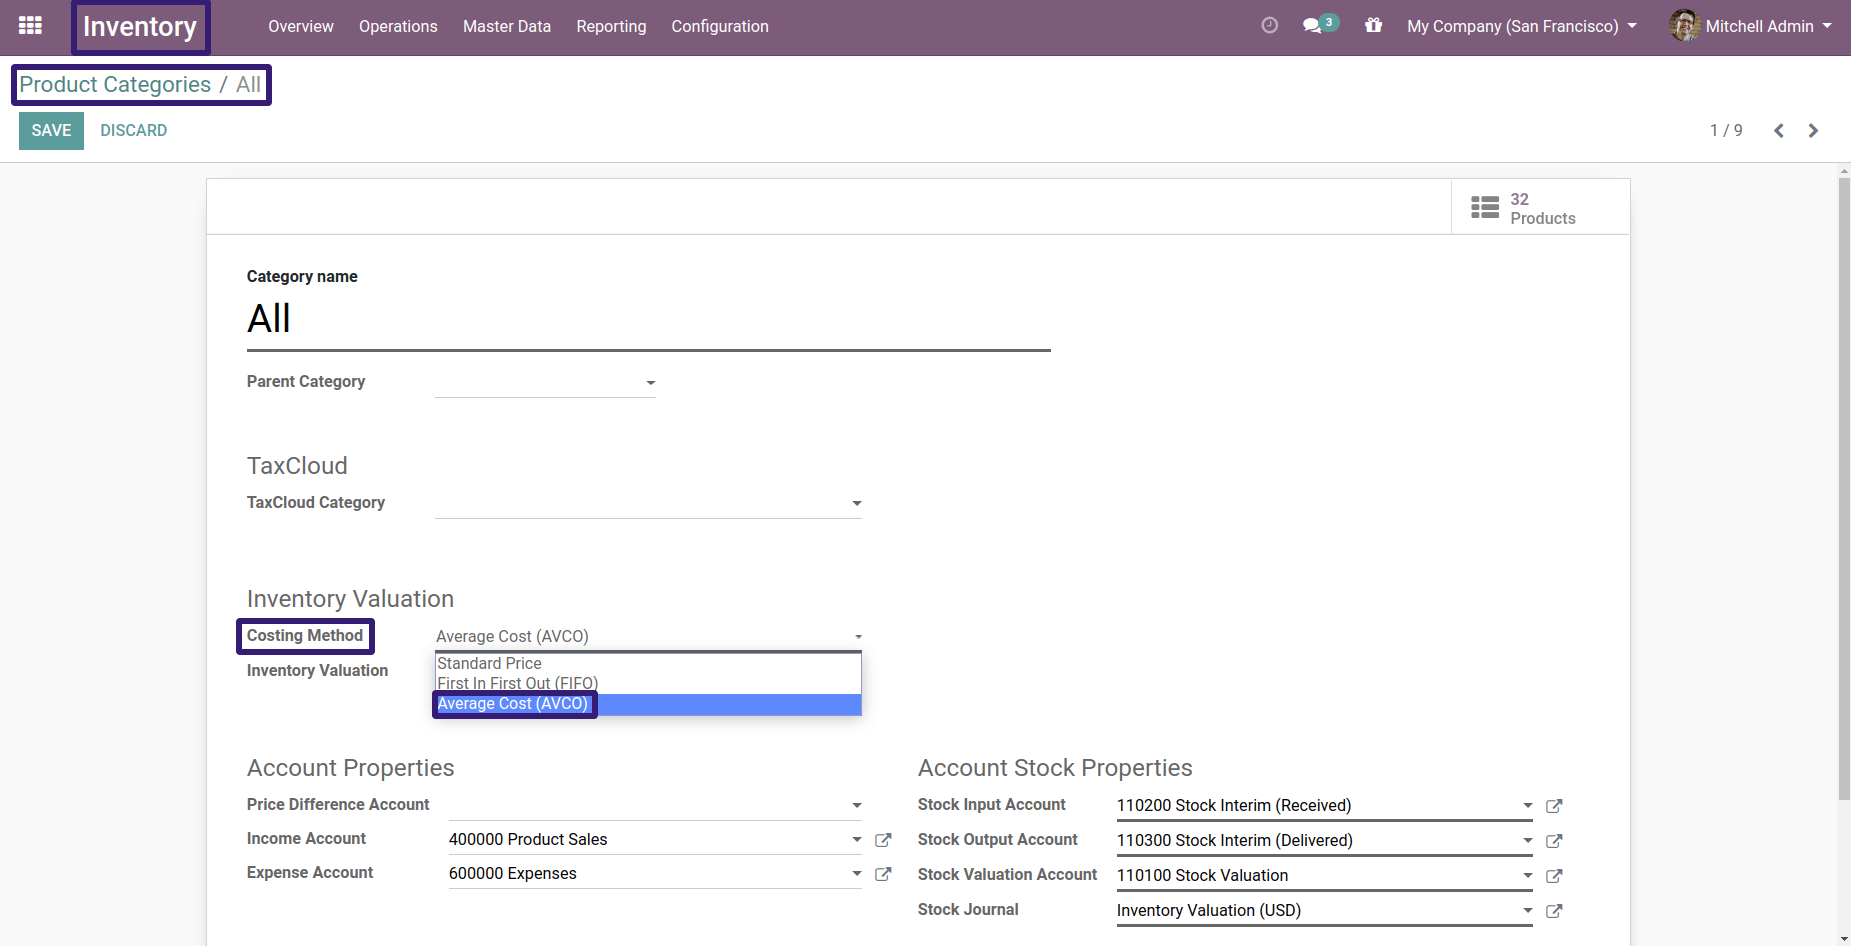Open the Configuration menu
The width and height of the screenshot is (1851, 946).
point(720,26)
